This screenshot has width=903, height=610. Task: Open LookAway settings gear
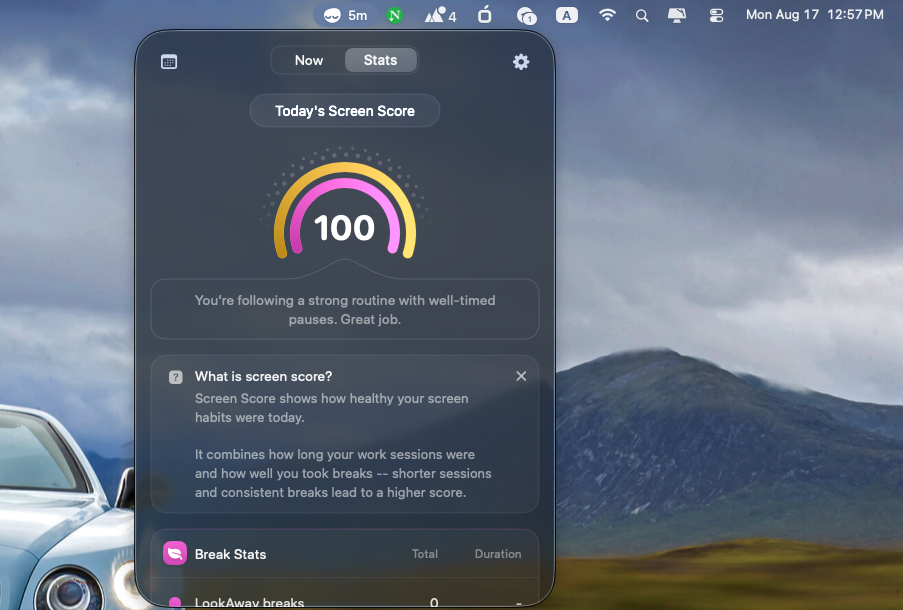521,62
